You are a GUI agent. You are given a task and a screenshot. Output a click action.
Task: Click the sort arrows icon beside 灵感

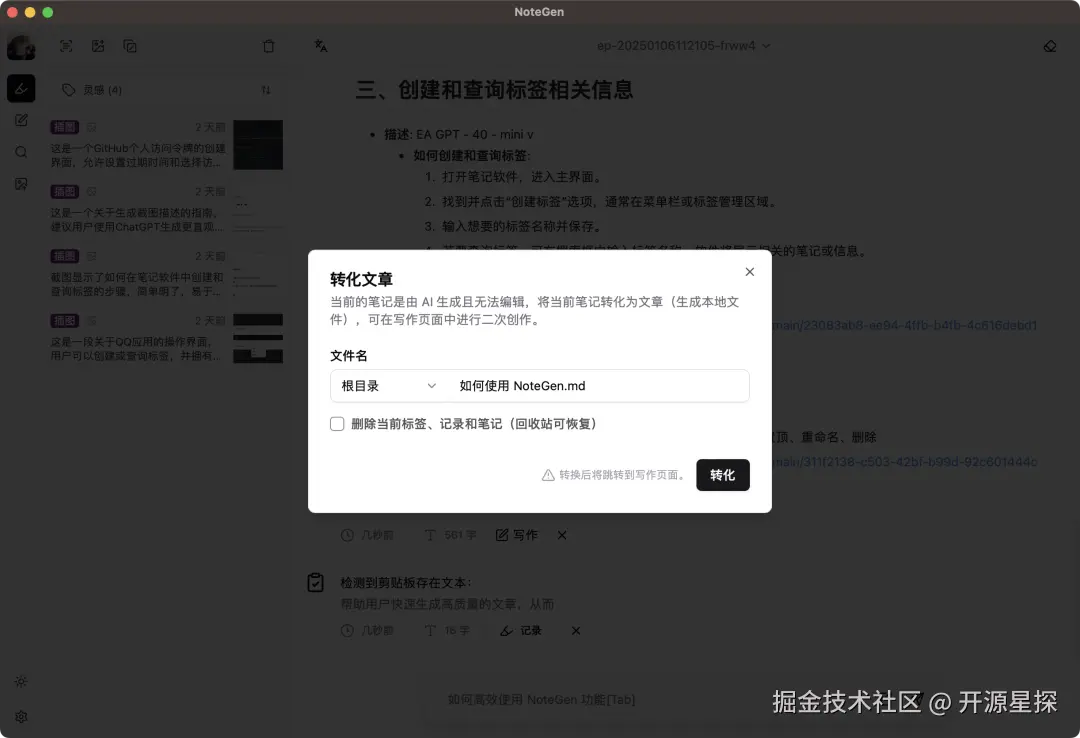point(266,90)
